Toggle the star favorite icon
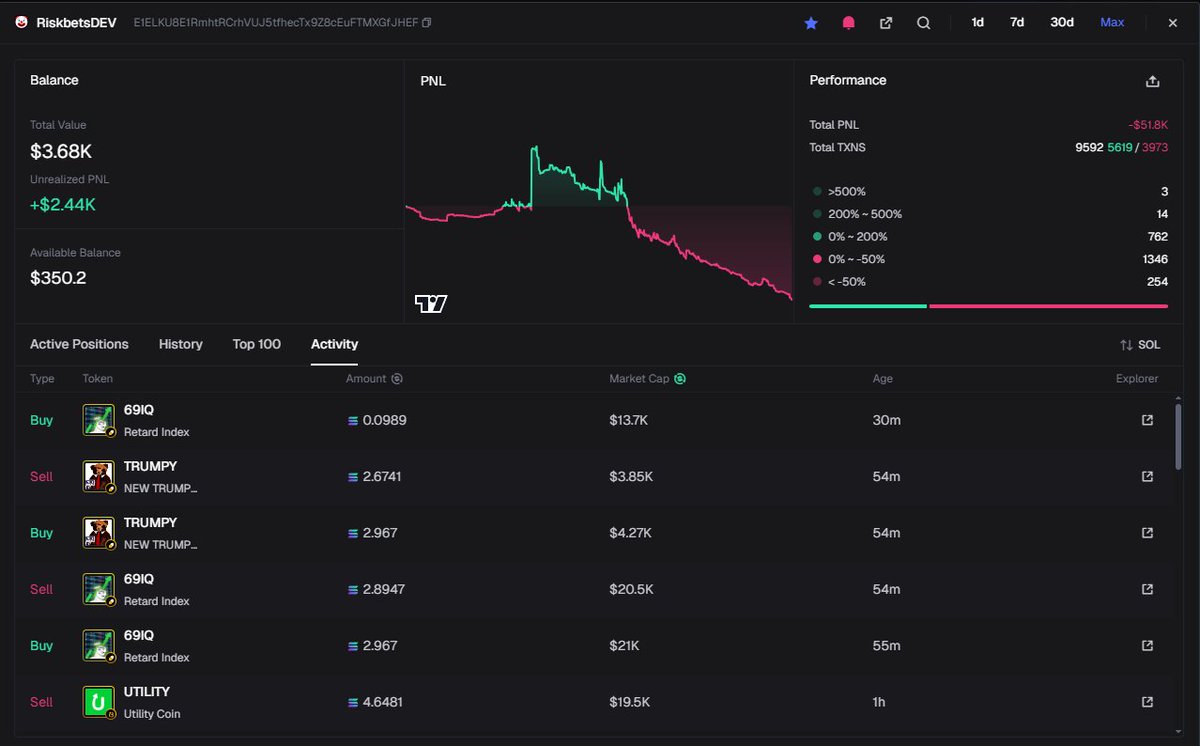 pos(811,22)
